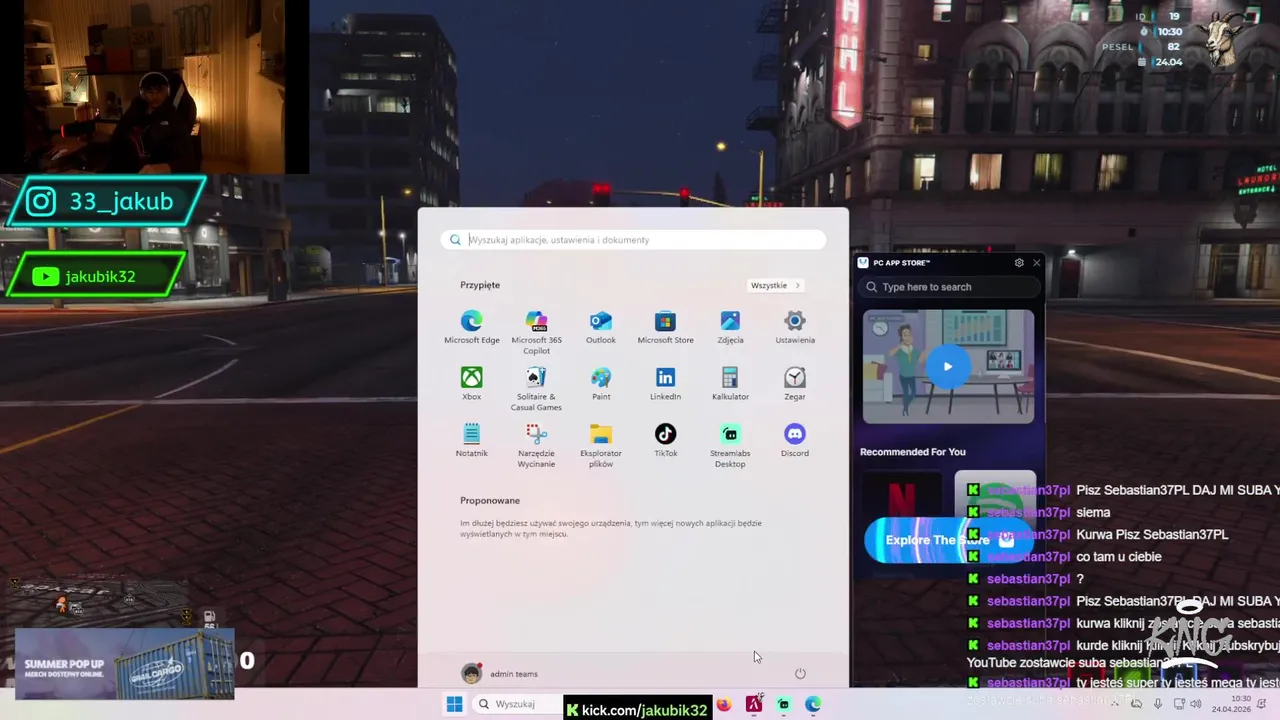Image resolution: width=1280 pixels, height=720 pixels.
Task: Open Eksplorator plików file explorer
Action: point(601,445)
